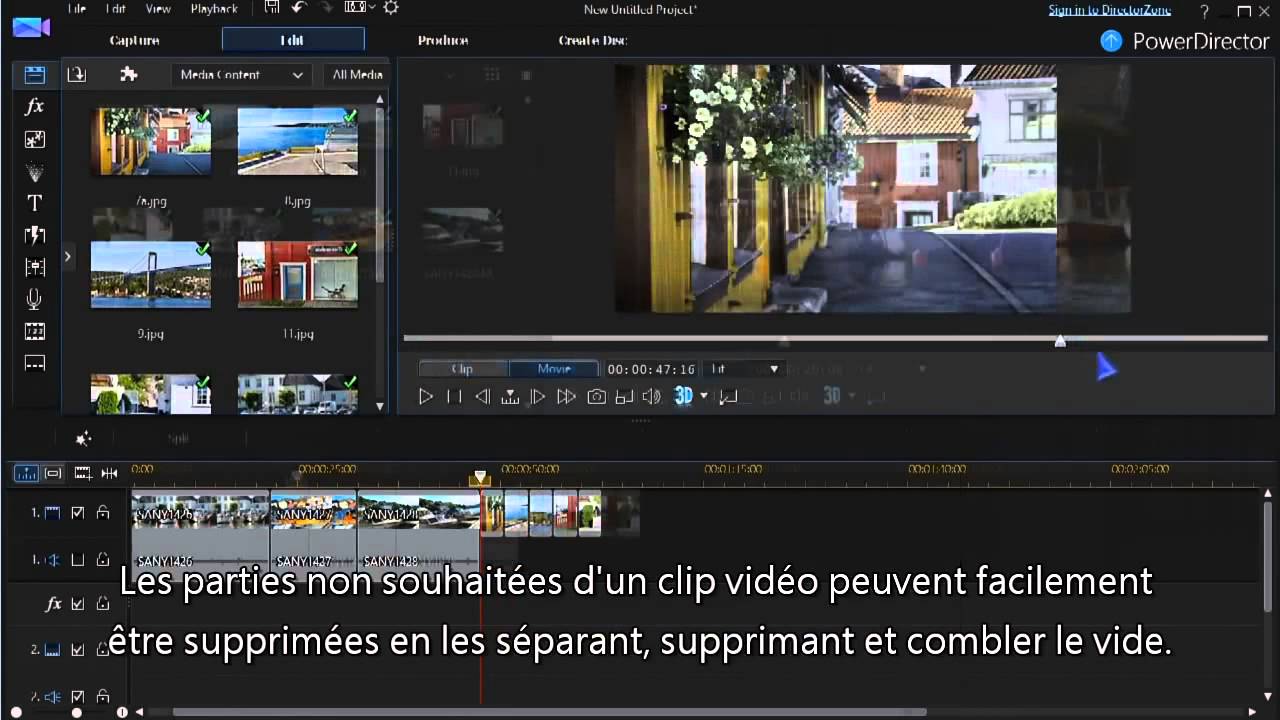Open the Chapter Room filmstrip icon
This screenshot has width=1280, height=720.
(x=35, y=331)
